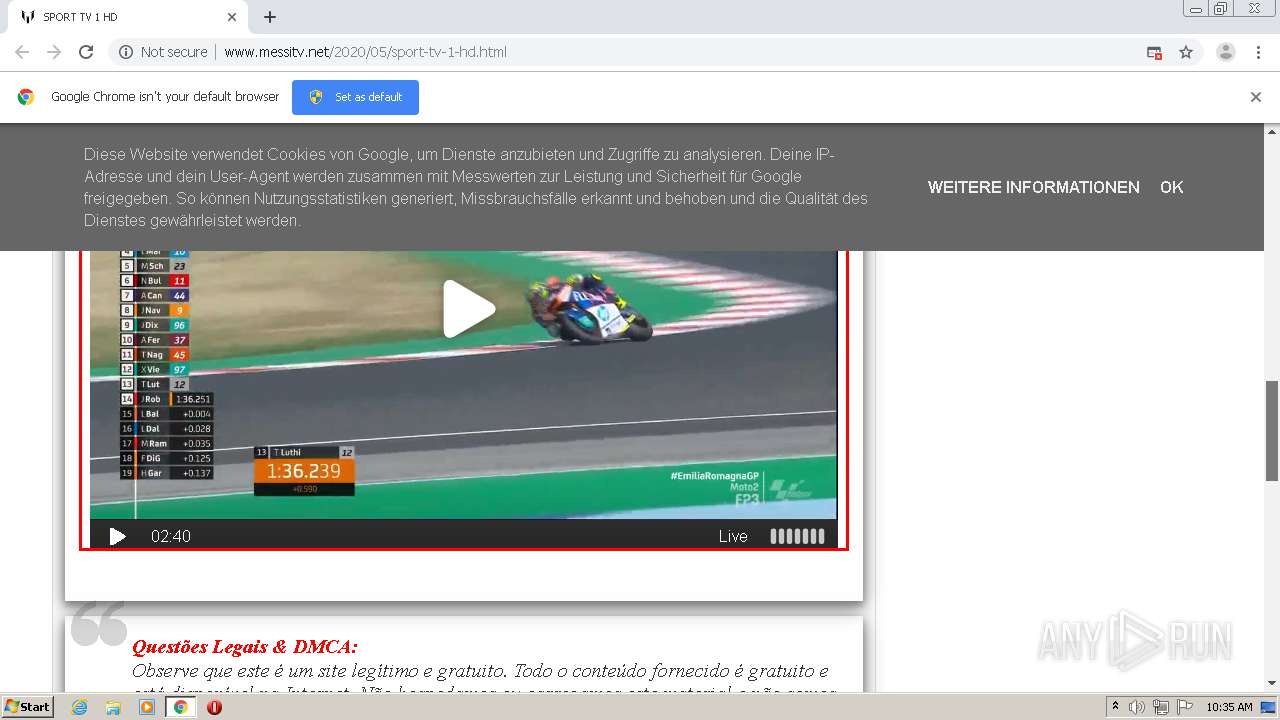This screenshot has height=720, width=1280.
Task: Click the scrollbar up arrow
Action: point(1272,131)
